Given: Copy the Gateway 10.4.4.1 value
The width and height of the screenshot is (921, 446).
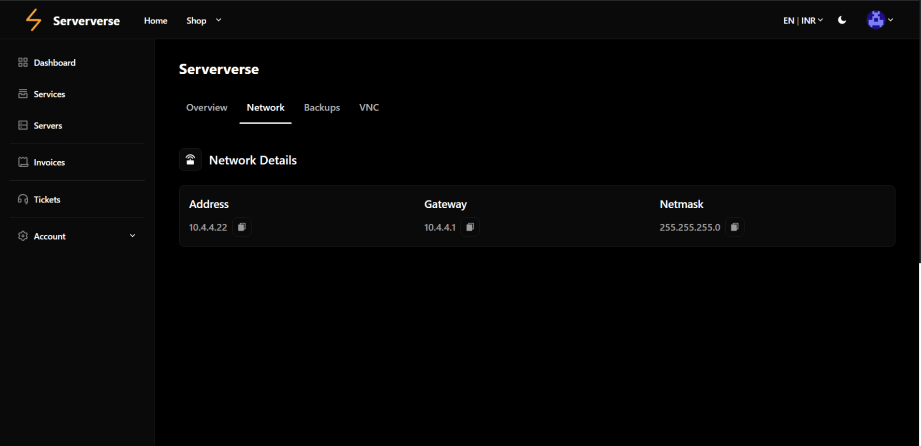Looking at the screenshot, I should (470, 227).
